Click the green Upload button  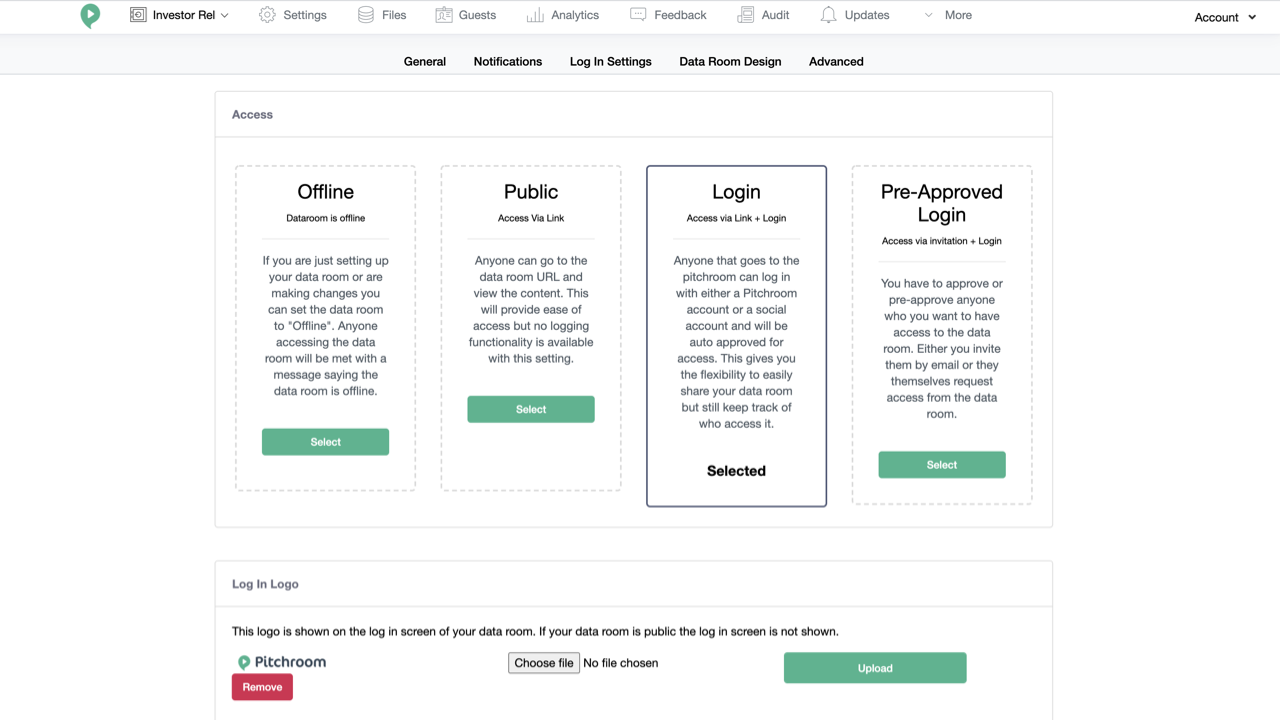point(875,668)
